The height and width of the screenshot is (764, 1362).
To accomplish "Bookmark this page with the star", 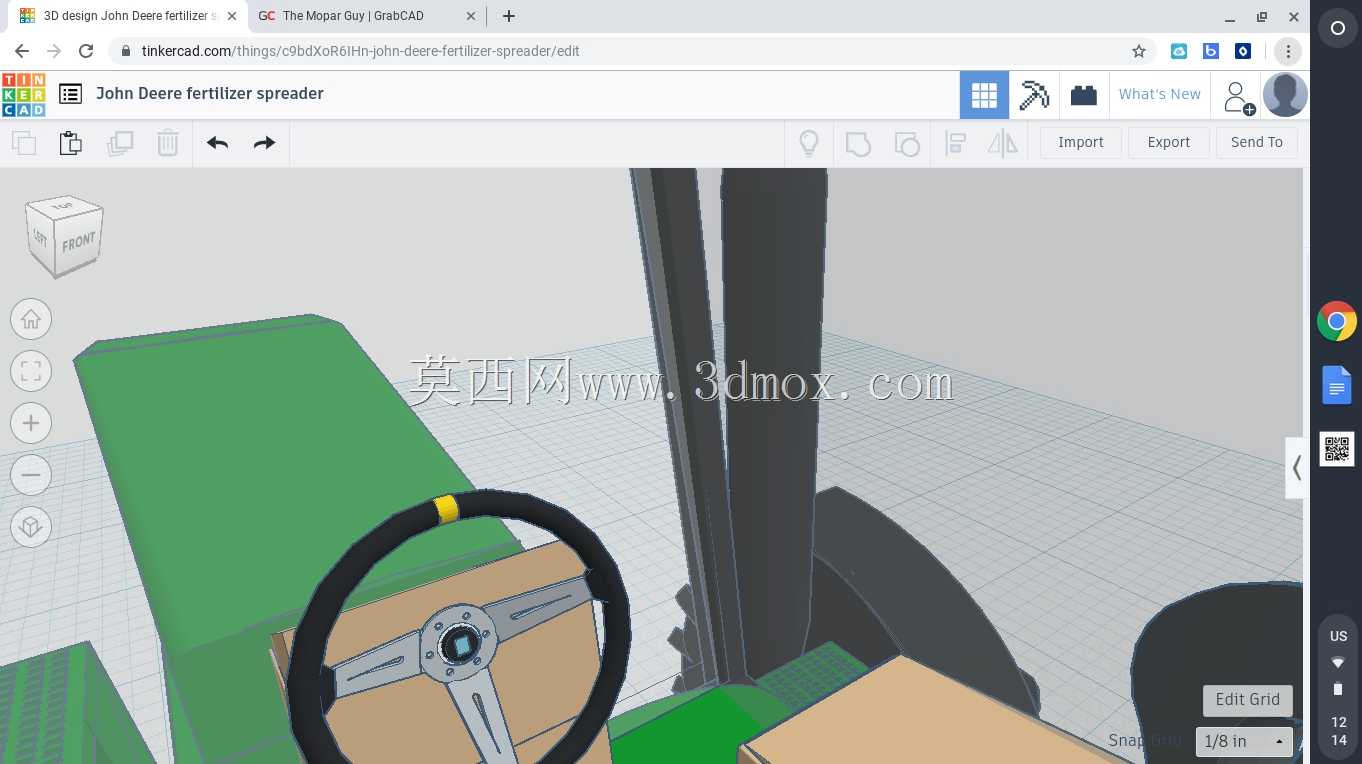I will pos(1138,51).
